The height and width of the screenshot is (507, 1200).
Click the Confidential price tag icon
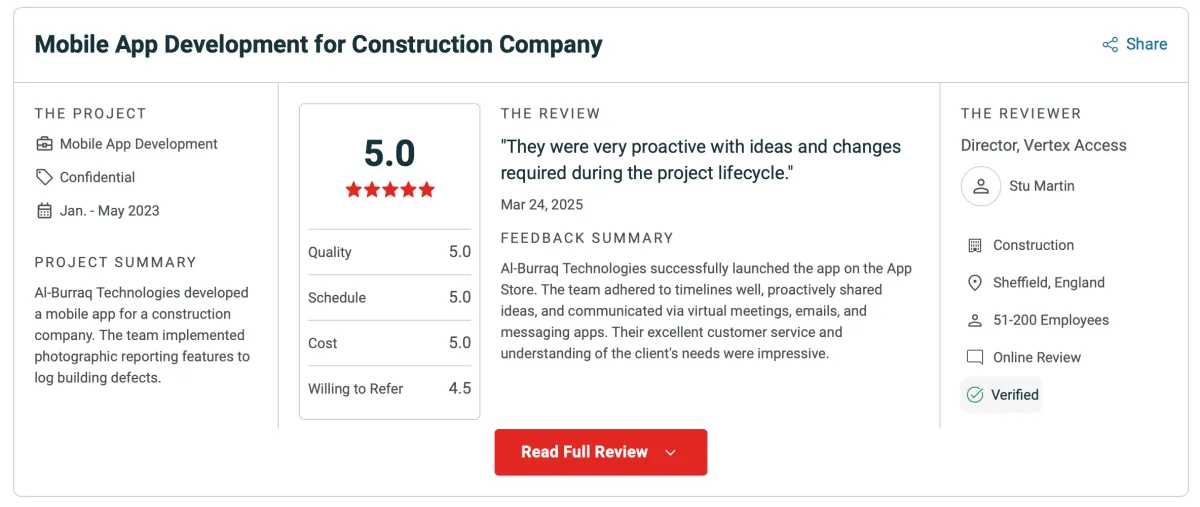click(x=44, y=177)
